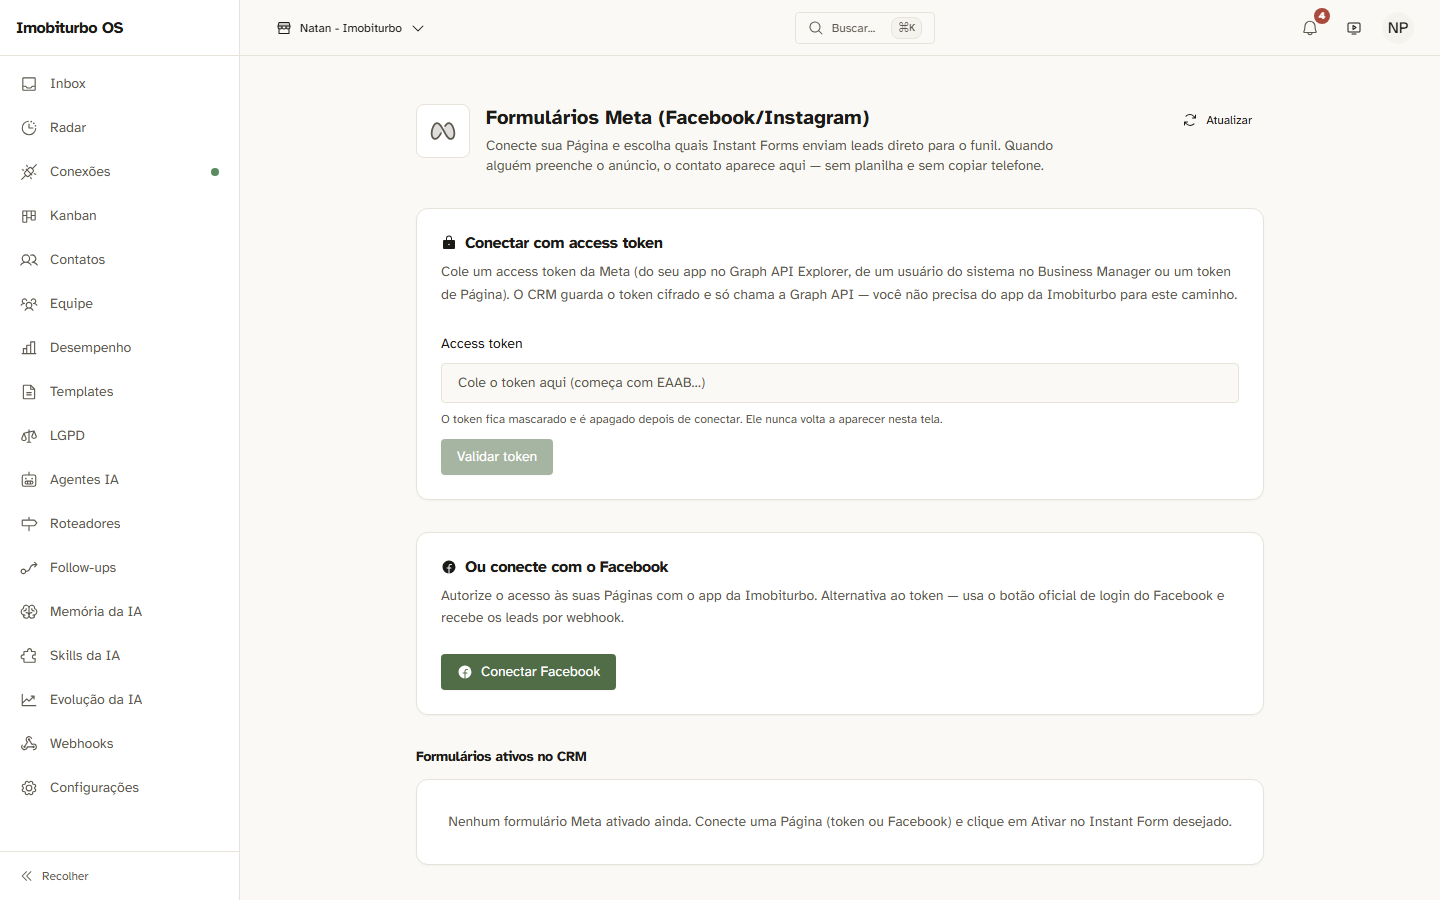Viewport: 1440px width, 900px height.
Task: Click the Validar token button
Action: coord(497,457)
